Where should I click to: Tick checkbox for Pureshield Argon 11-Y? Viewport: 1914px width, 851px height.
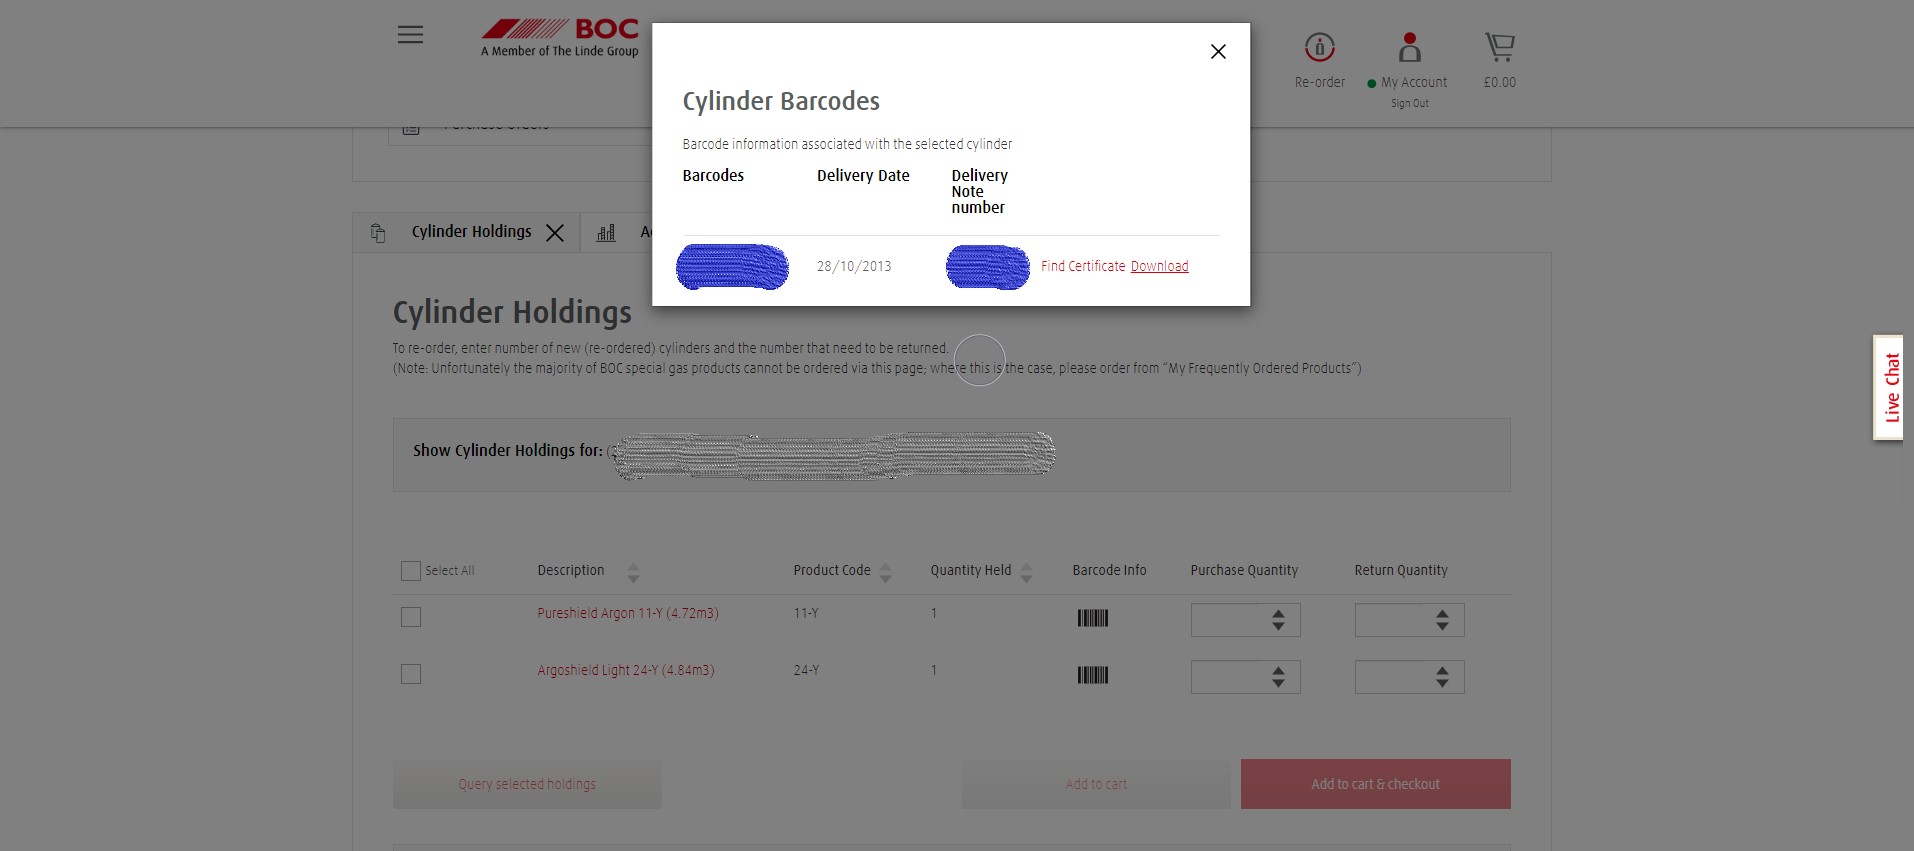pos(411,617)
